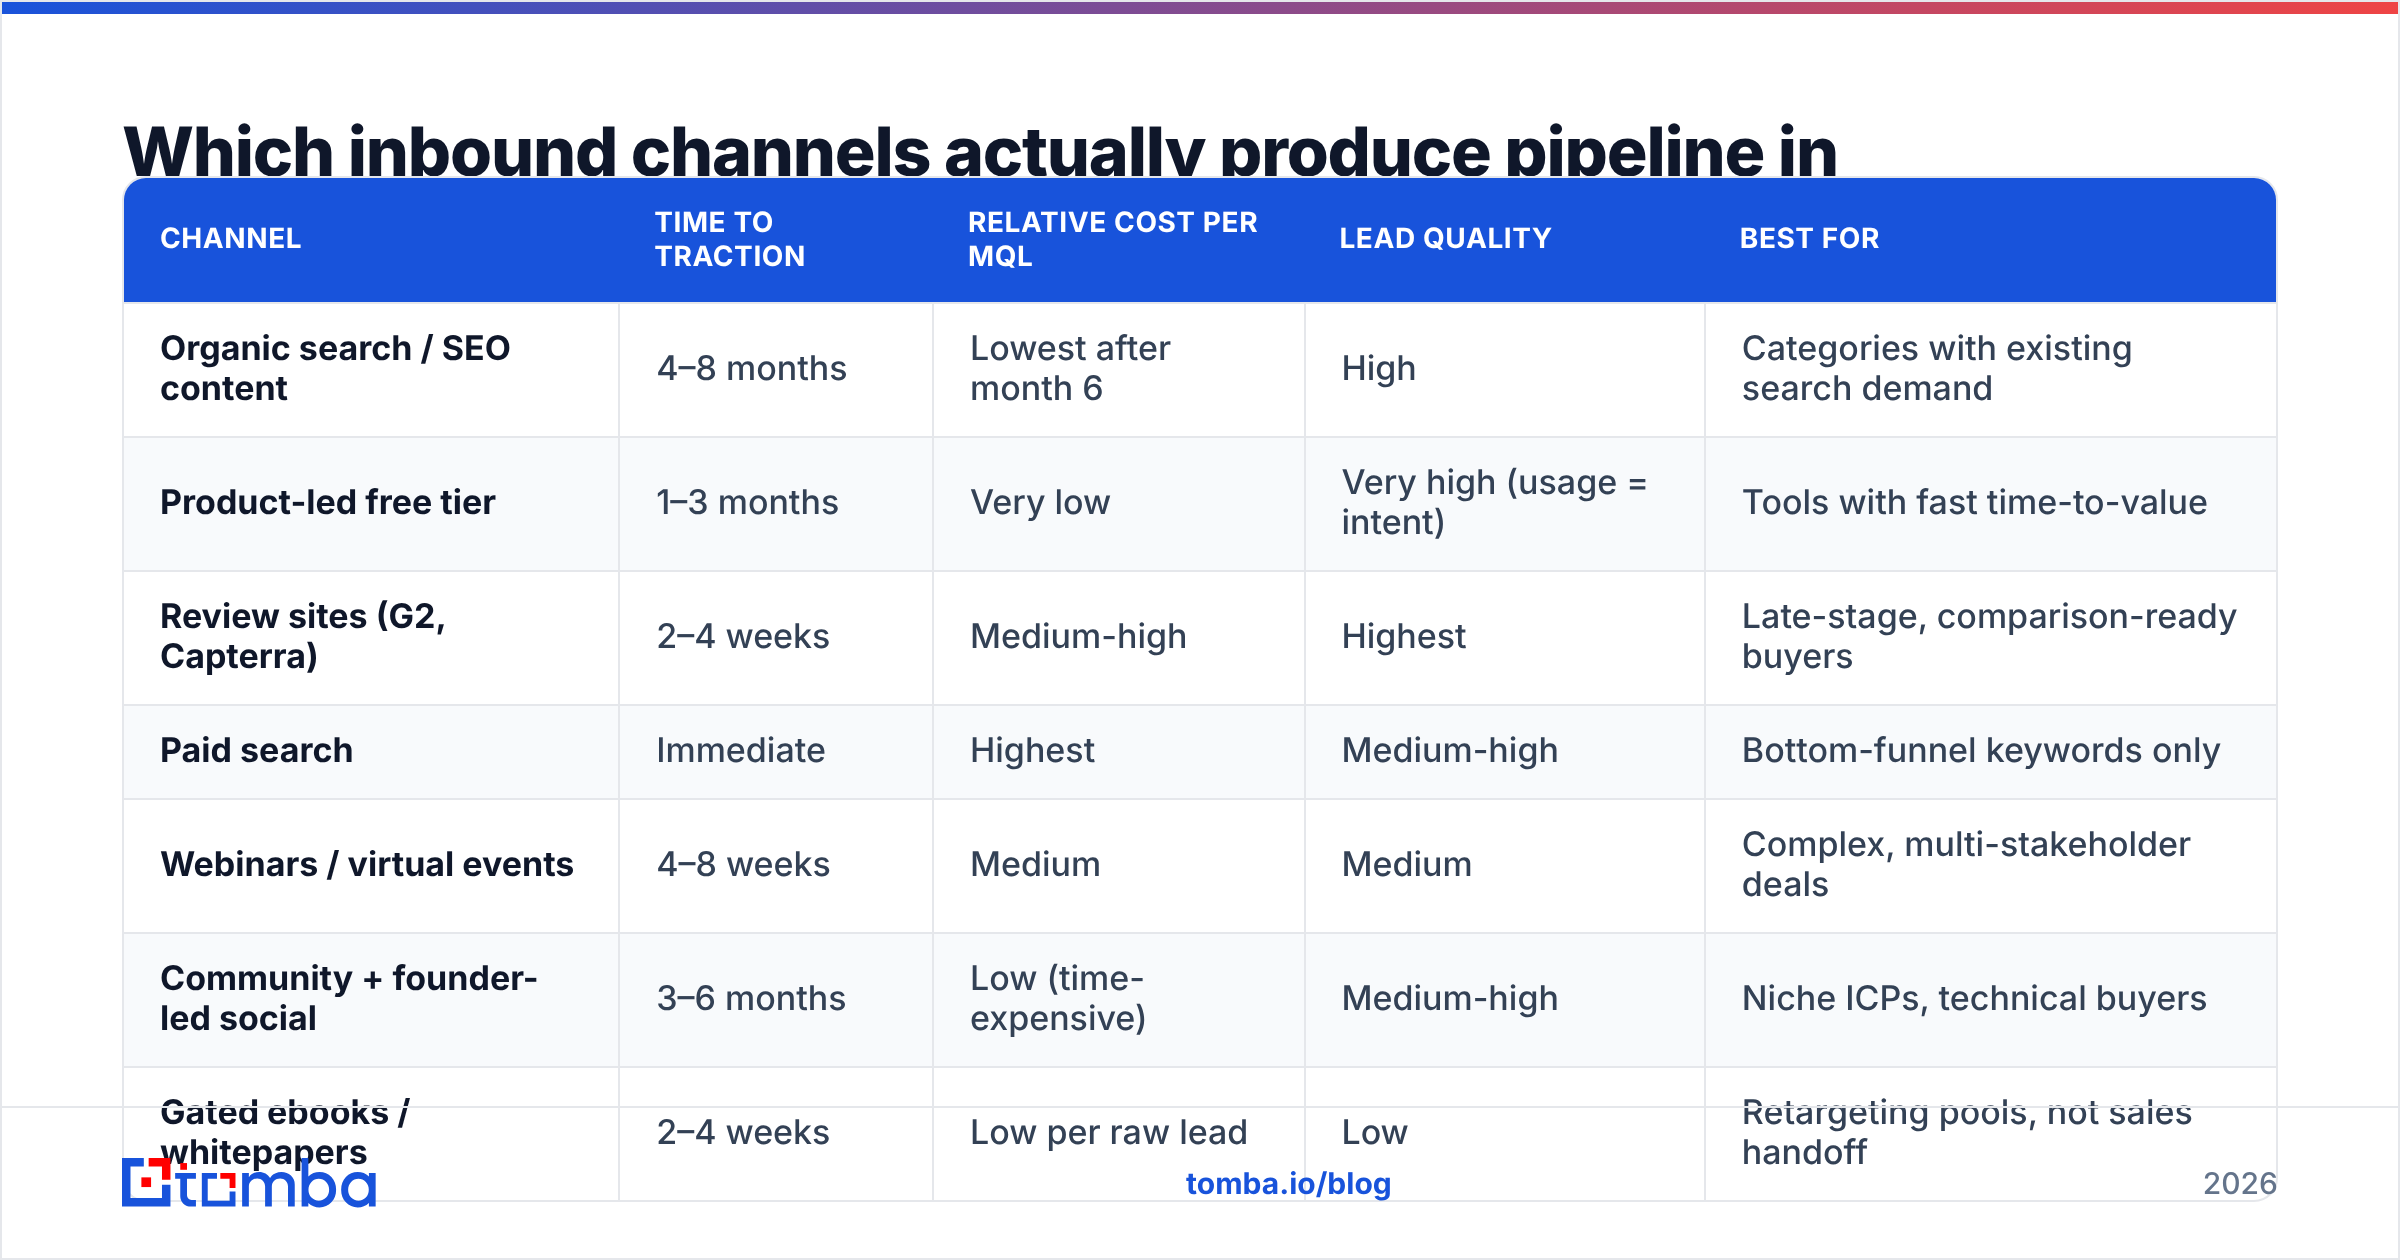Click Medium cost in Webinars row
2400x1260 pixels.
tap(1119, 865)
